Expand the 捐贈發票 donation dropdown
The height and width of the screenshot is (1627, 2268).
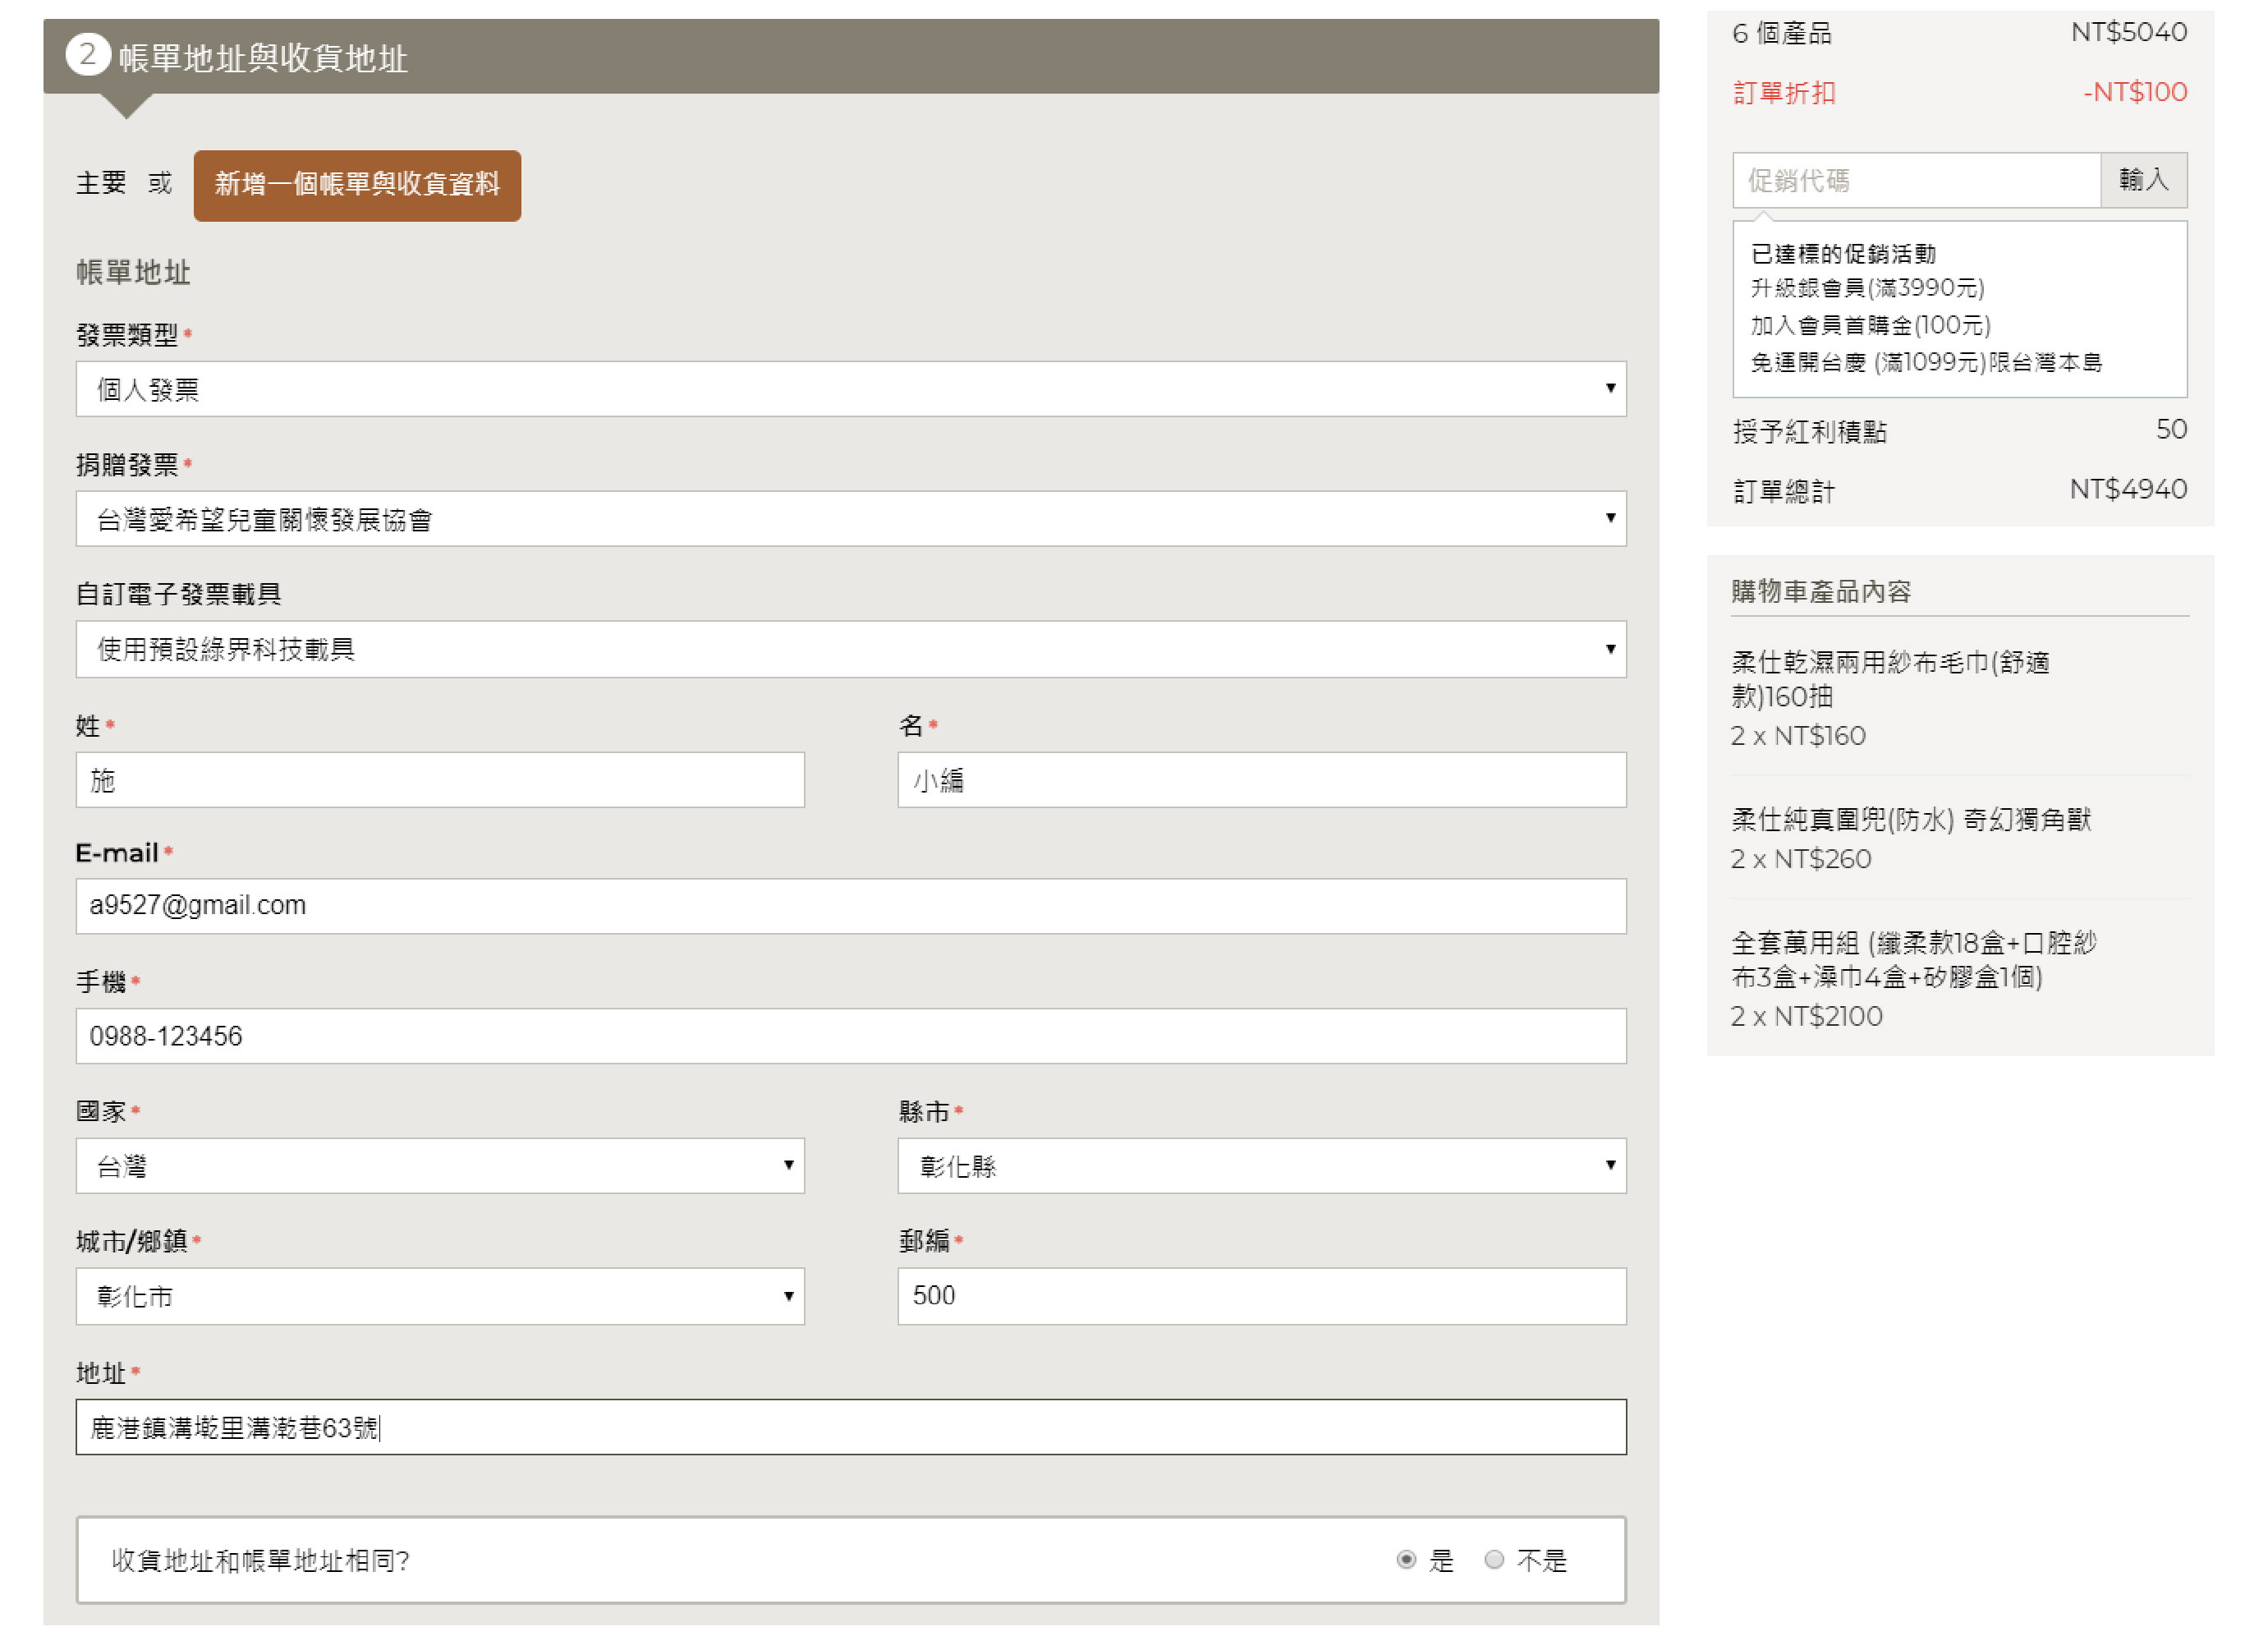tap(850, 519)
